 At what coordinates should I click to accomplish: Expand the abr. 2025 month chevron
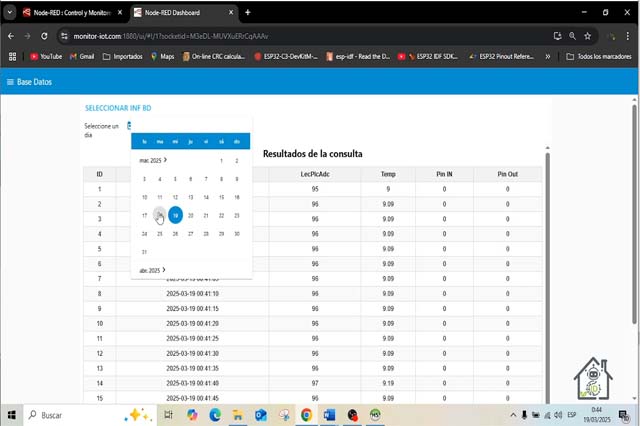(163, 270)
